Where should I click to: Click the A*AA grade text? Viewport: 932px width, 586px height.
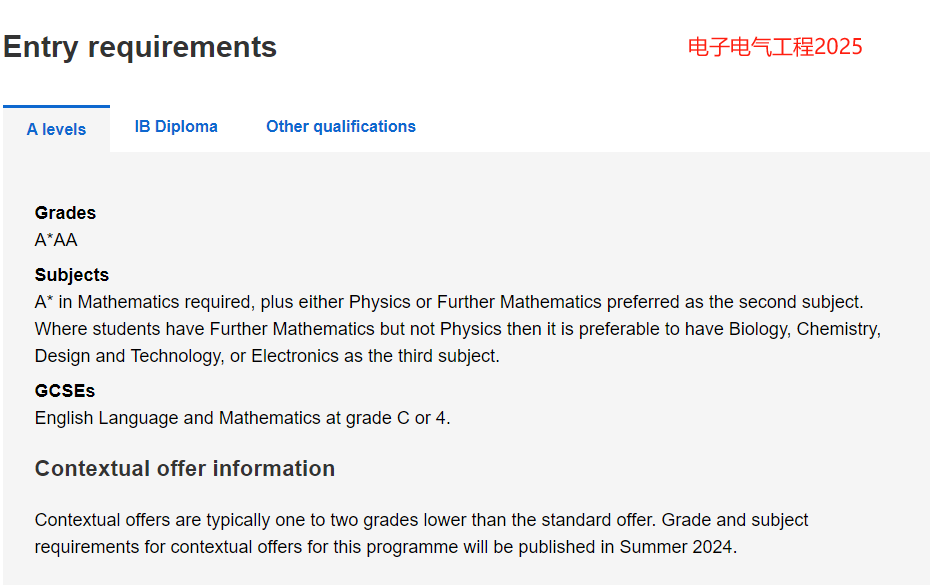[x=56, y=240]
